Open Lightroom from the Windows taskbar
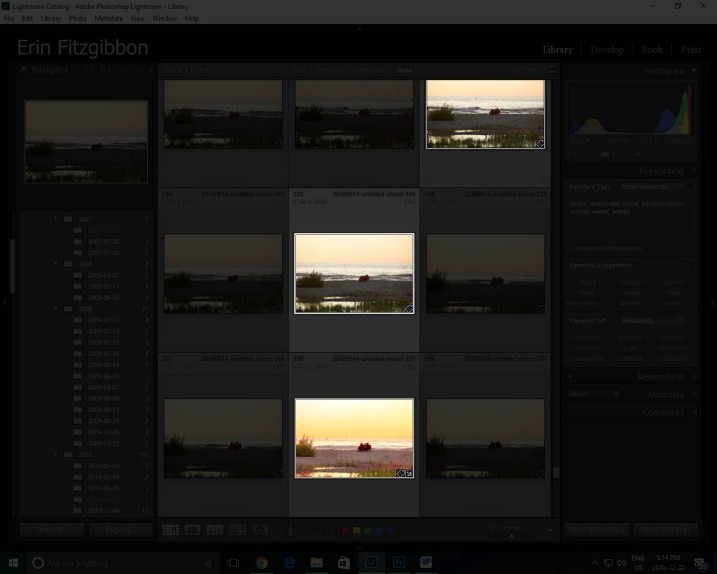The height and width of the screenshot is (574, 717). point(371,563)
